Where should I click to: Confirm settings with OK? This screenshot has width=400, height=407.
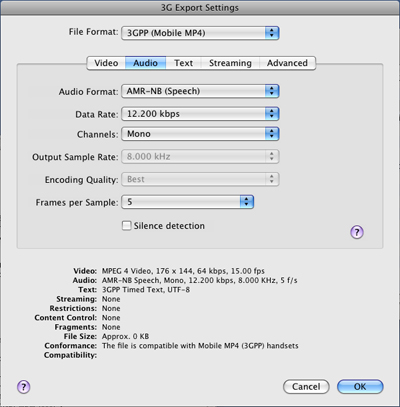pos(360,387)
